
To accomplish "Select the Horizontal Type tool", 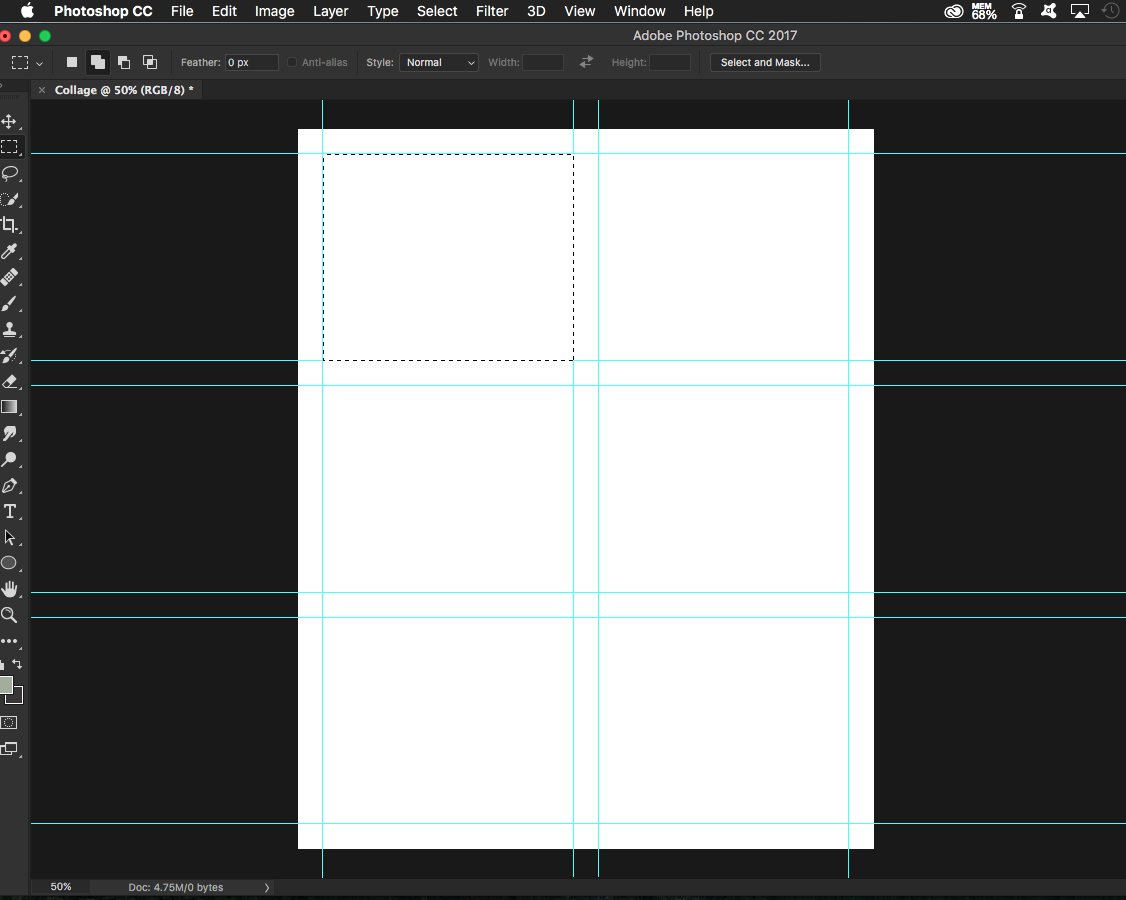I will [x=9, y=511].
